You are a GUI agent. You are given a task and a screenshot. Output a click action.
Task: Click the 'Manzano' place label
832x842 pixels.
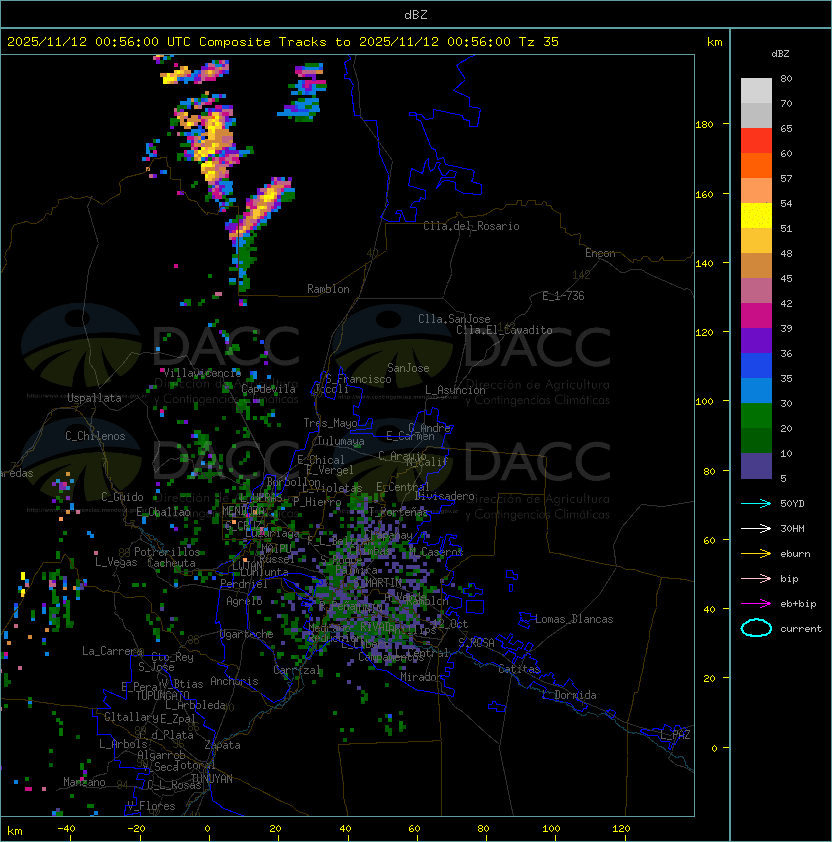click(x=84, y=782)
